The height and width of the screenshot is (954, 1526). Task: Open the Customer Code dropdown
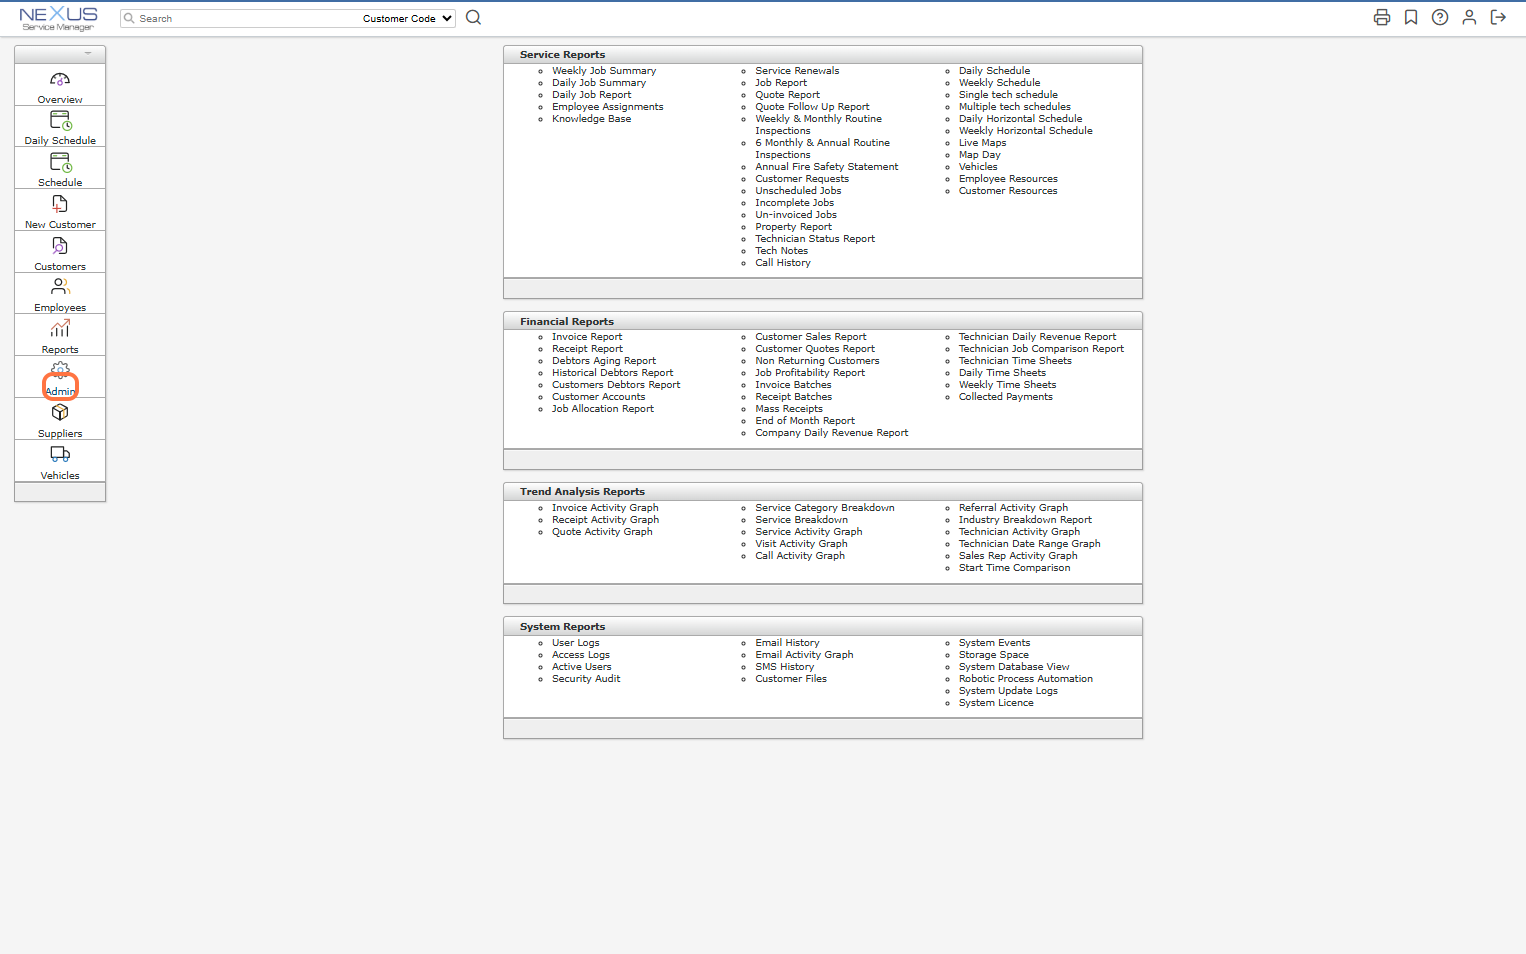click(x=407, y=18)
